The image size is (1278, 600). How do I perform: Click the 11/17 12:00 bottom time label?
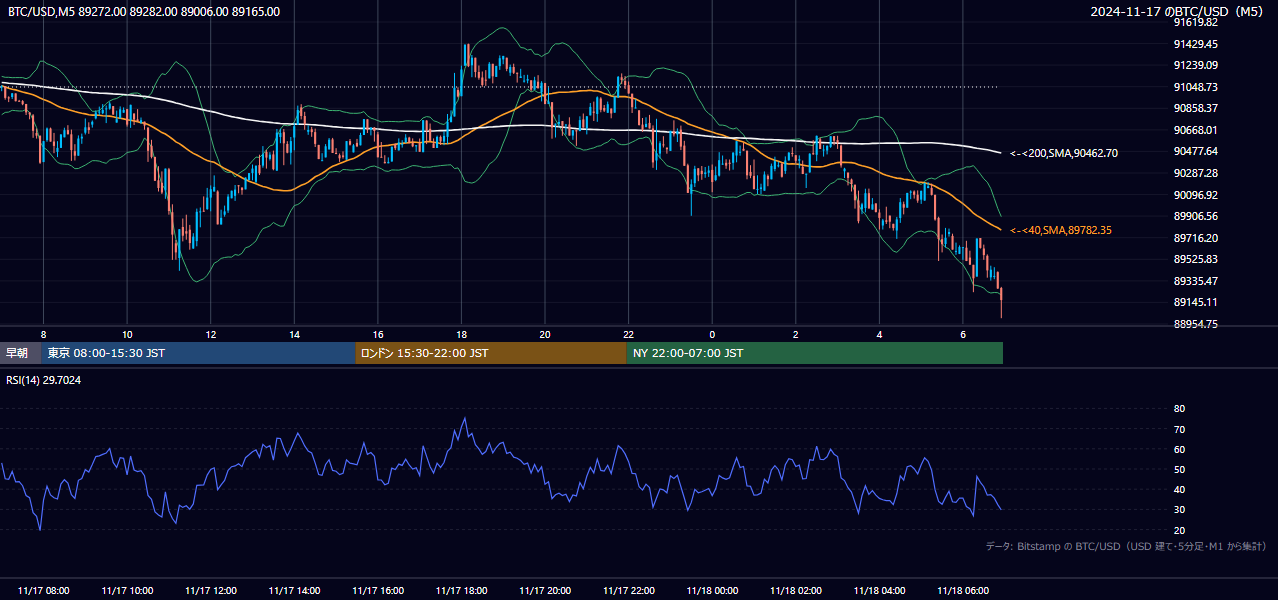pyautogui.click(x=210, y=591)
